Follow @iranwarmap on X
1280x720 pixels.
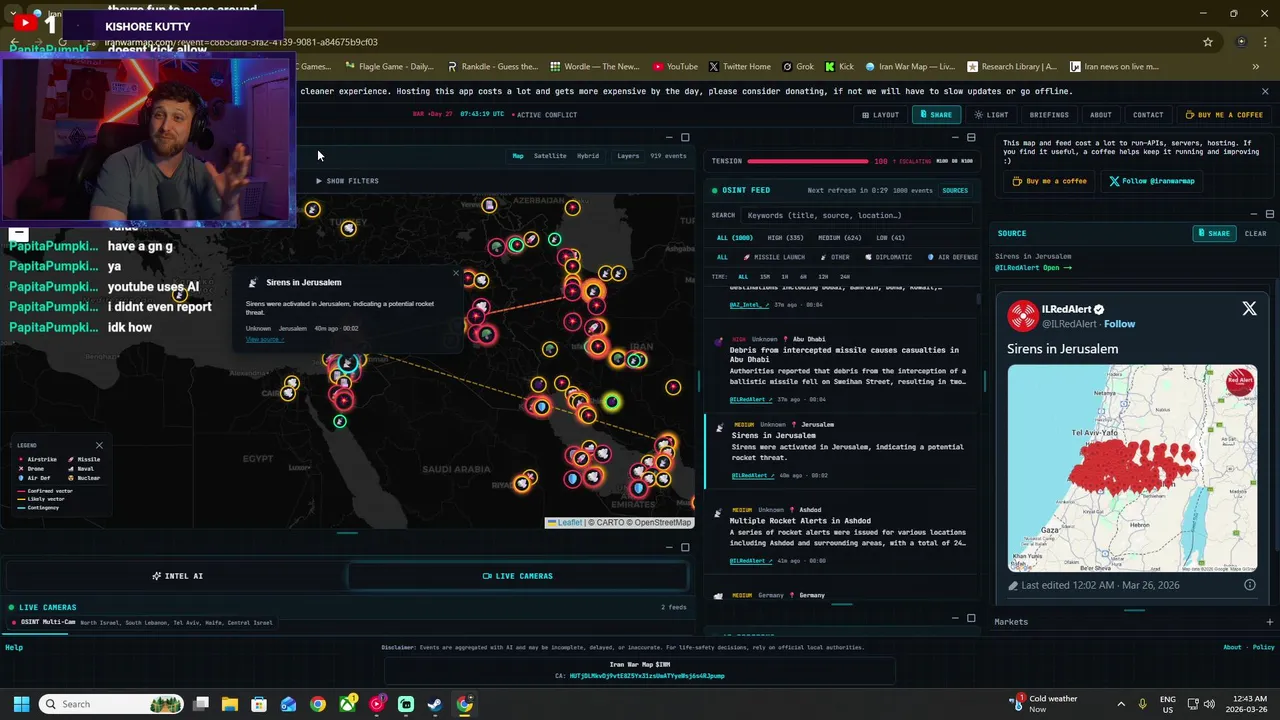1152,181
